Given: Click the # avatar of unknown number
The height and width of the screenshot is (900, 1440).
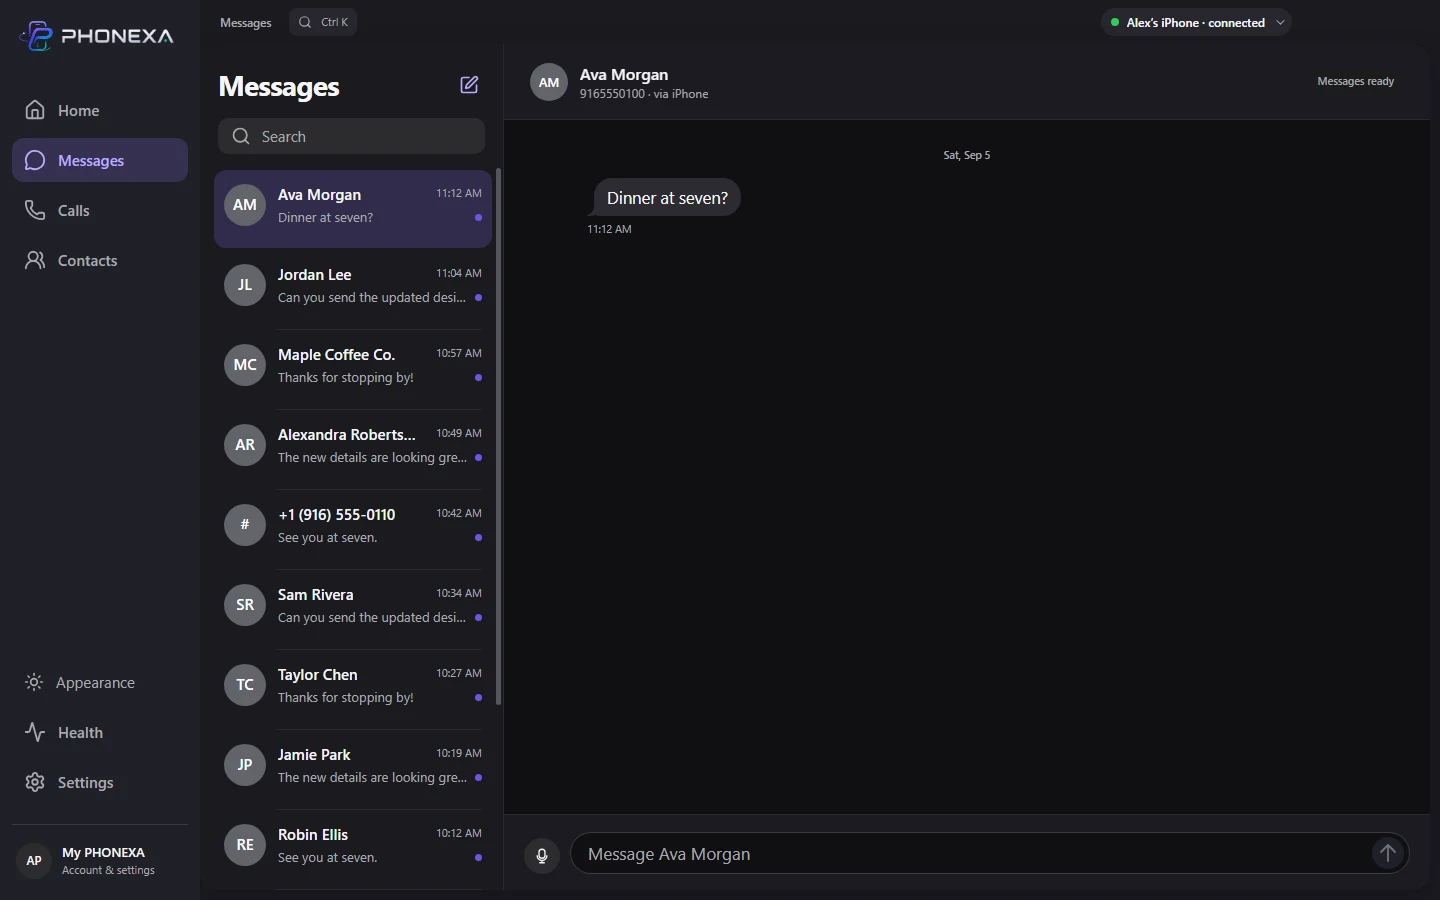Looking at the screenshot, I should point(245,525).
